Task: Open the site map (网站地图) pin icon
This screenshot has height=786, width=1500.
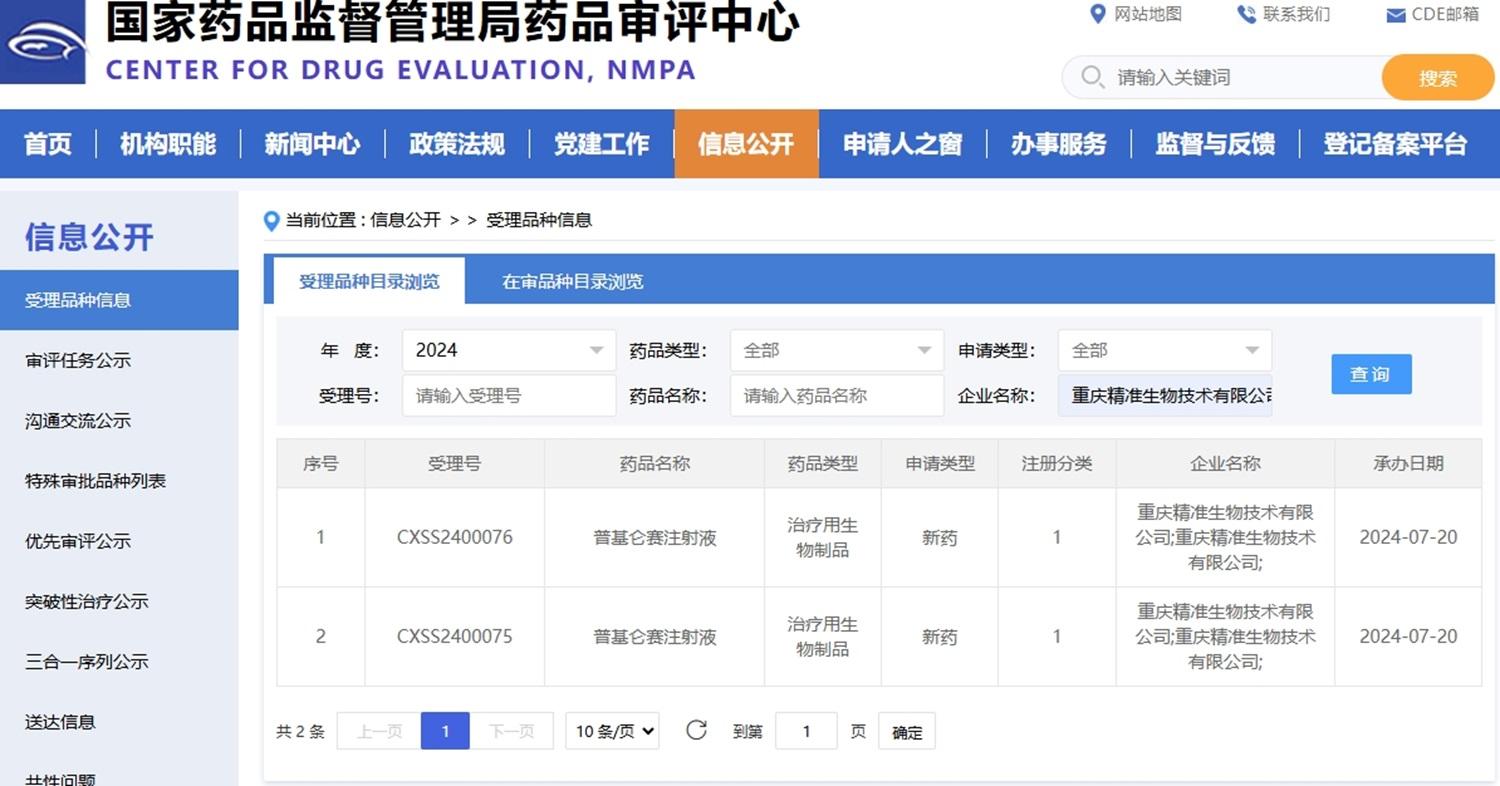Action: tap(1097, 14)
